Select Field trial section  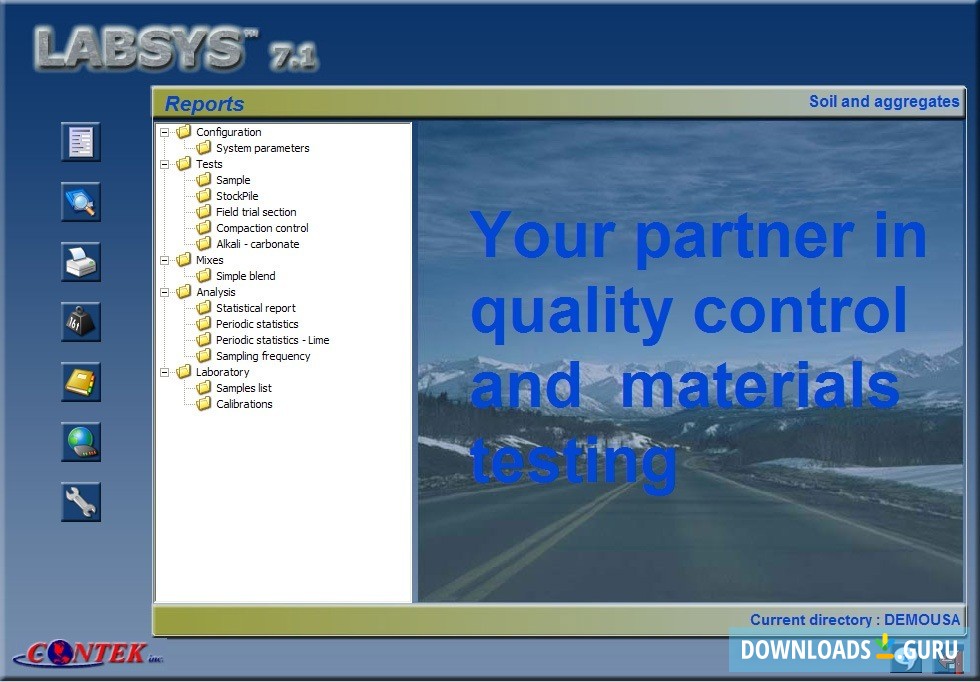coord(256,212)
